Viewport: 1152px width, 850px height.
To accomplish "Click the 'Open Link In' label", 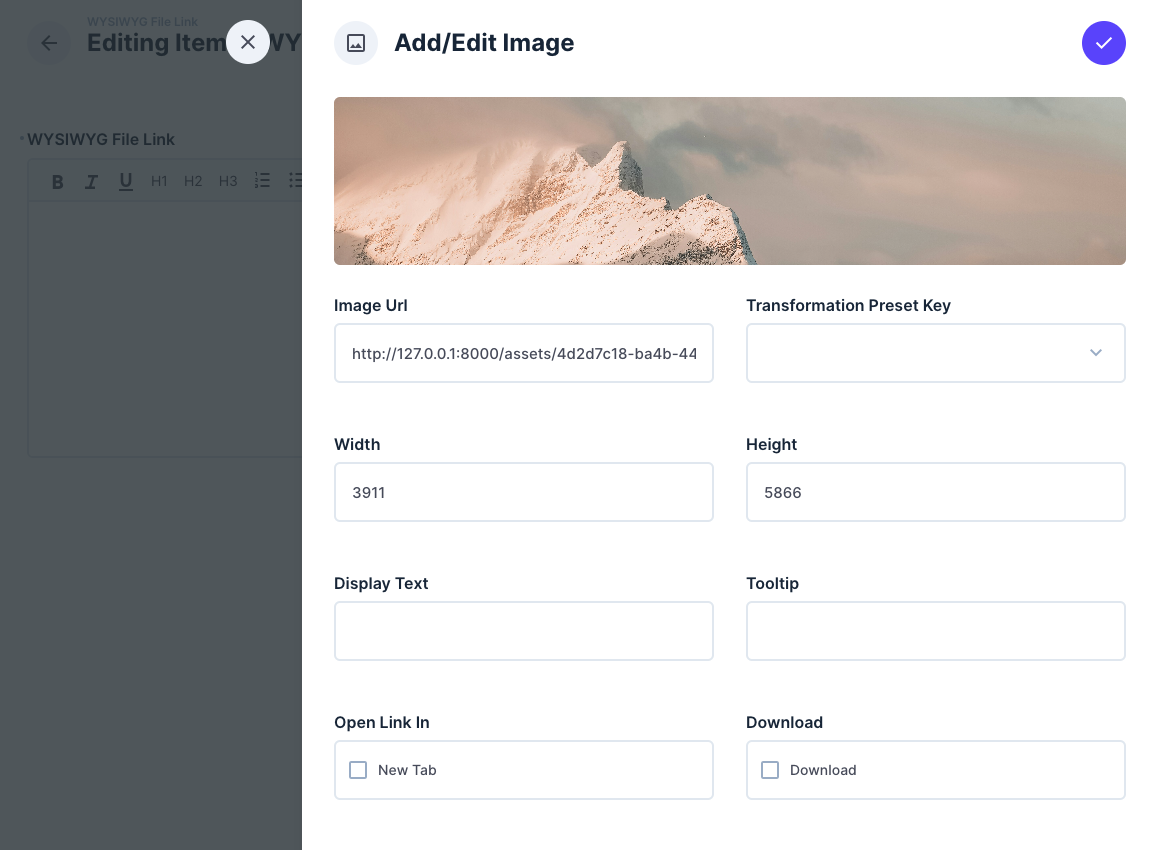I will [x=381, y=722].
